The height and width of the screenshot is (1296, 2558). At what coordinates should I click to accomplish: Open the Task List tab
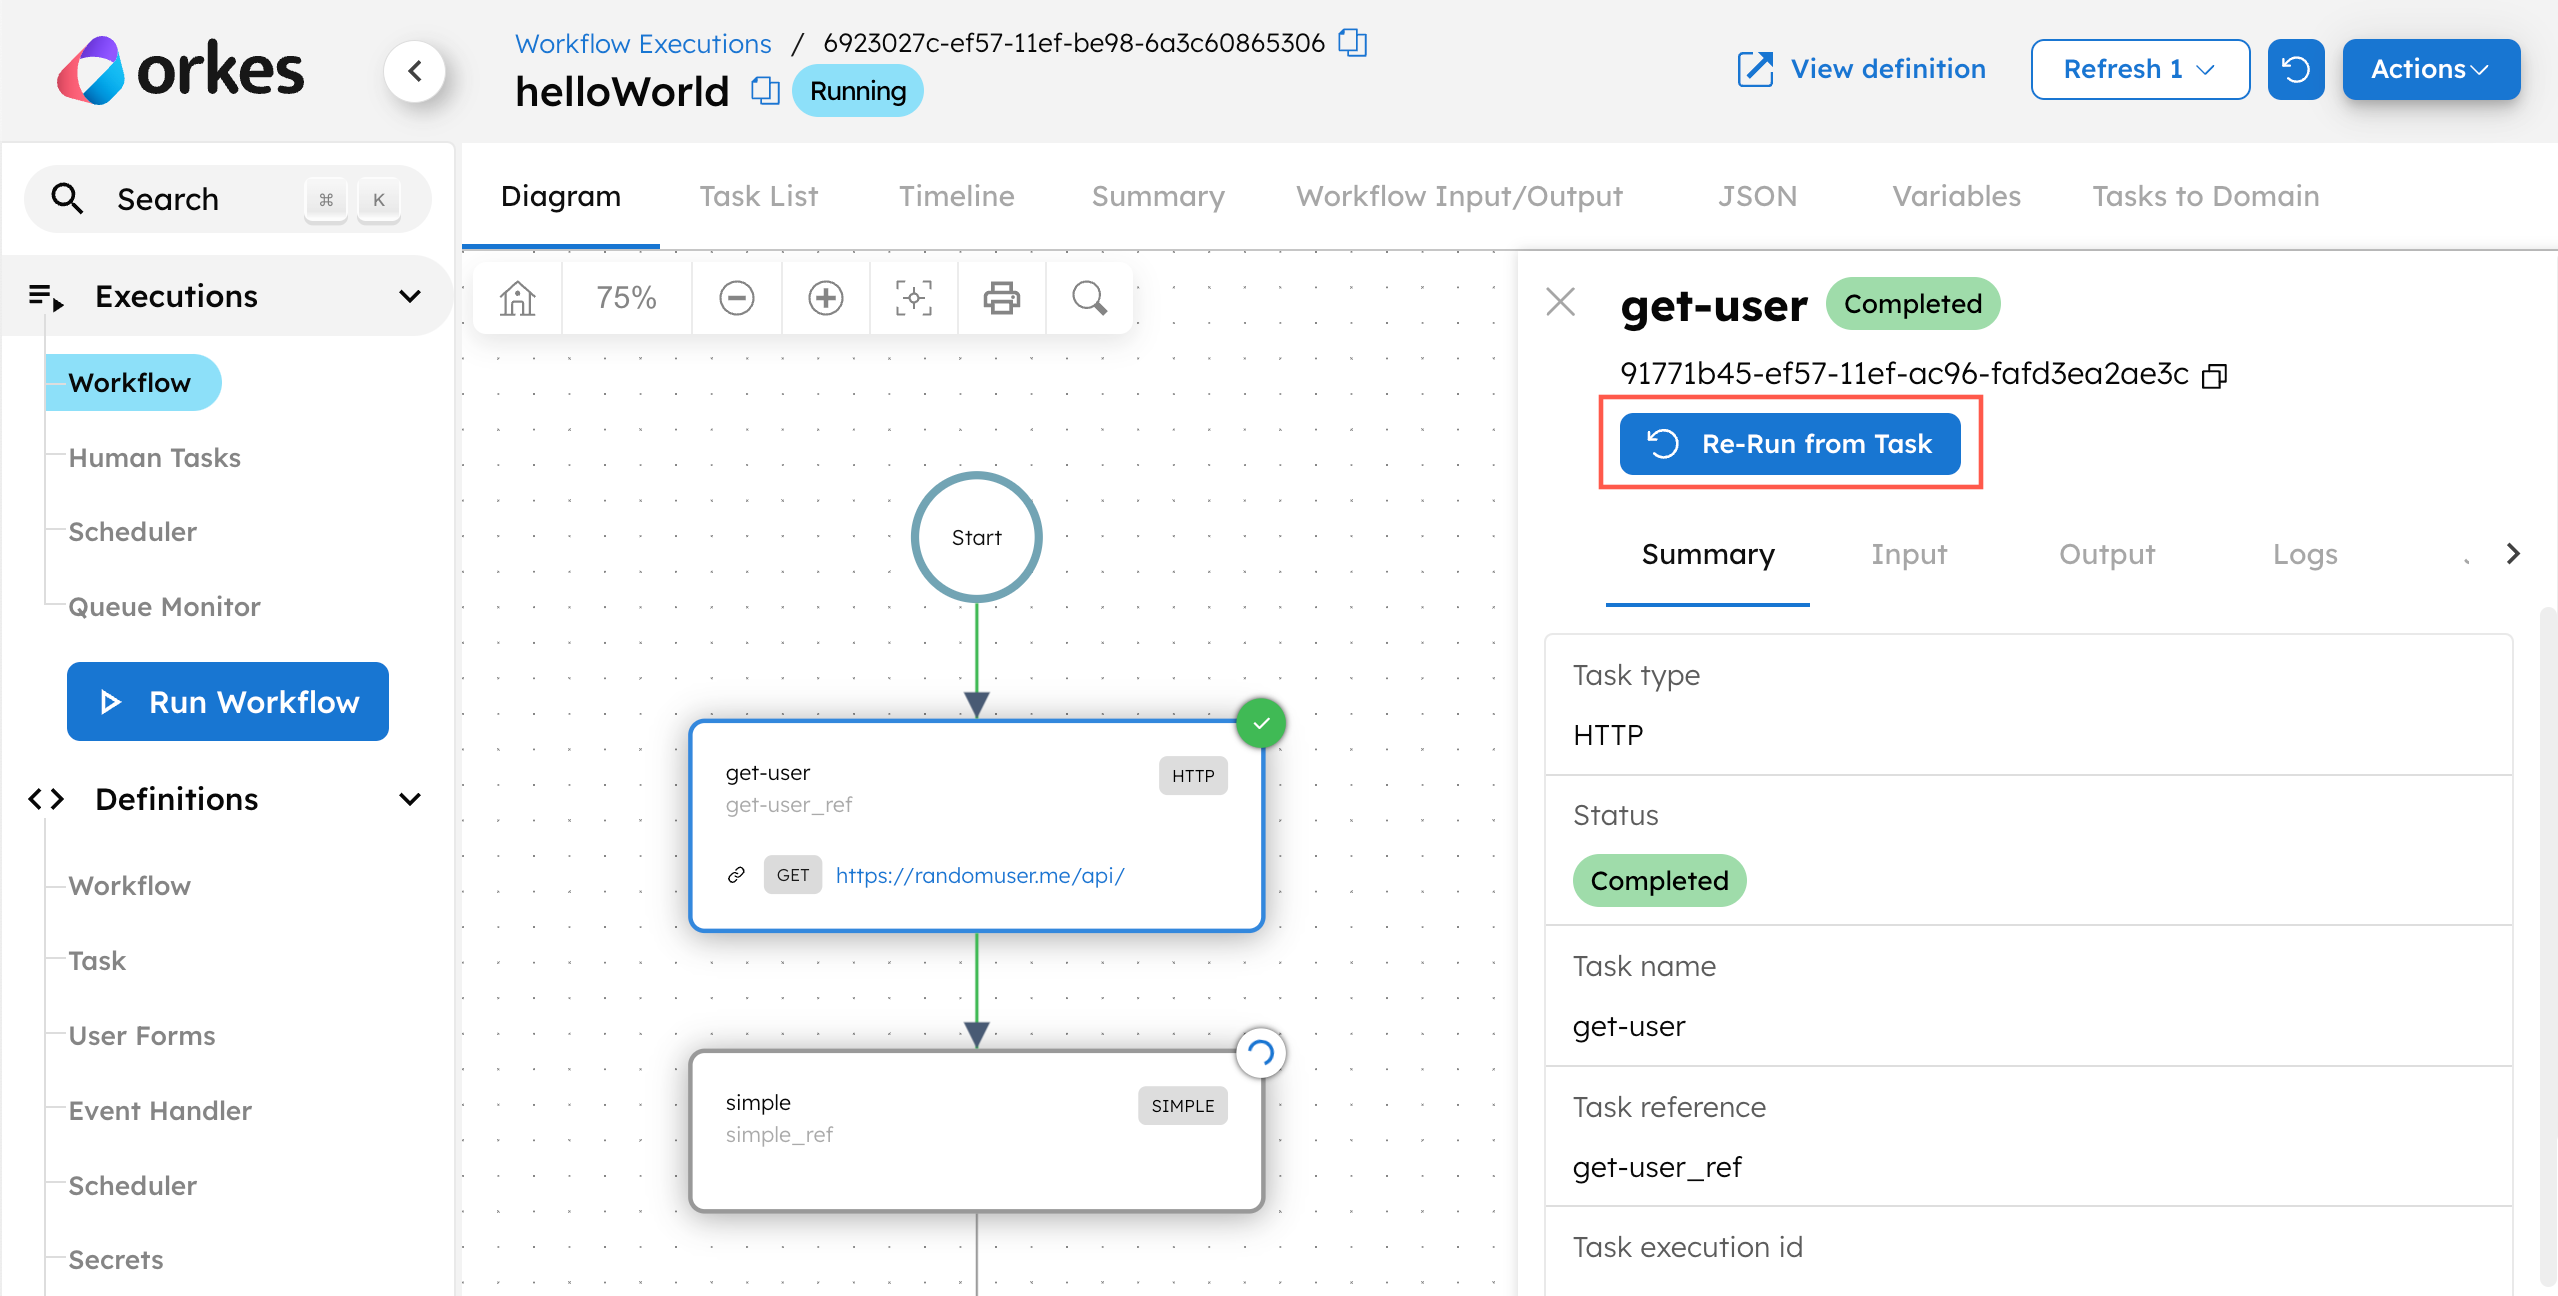(x=758, y=196)
